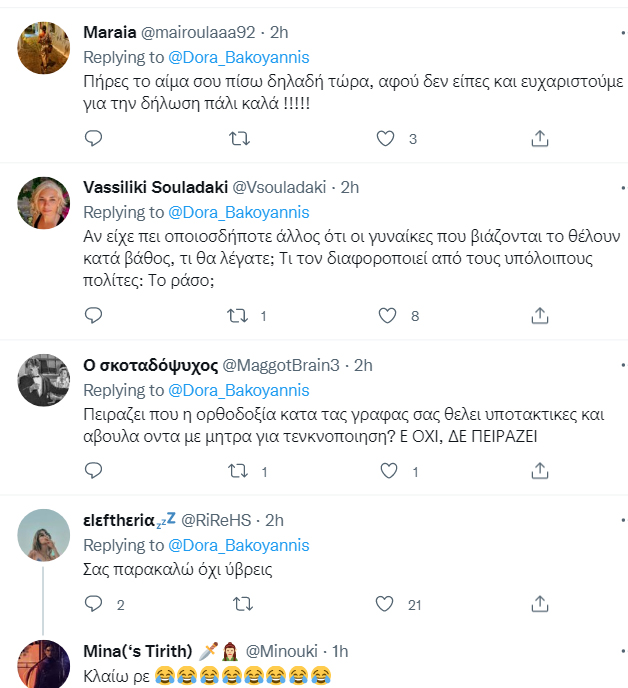Open more options for Maraia's tweet
Image resolution: width=628 pixels, height=688 pixels.
(x=624, y=32)
